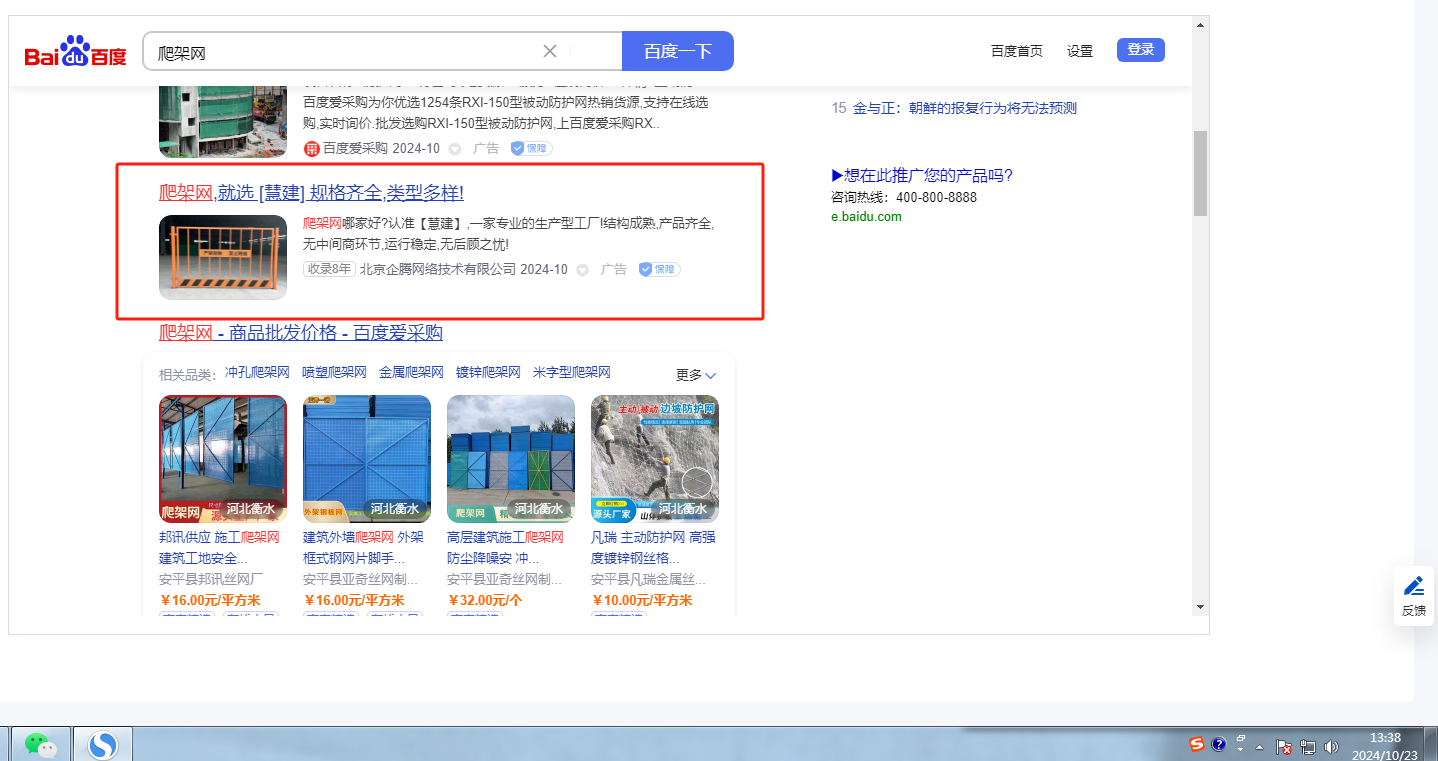Open the 高层建筑施工爬架网 product image
Screen dimensions: 1438x761
511,459
